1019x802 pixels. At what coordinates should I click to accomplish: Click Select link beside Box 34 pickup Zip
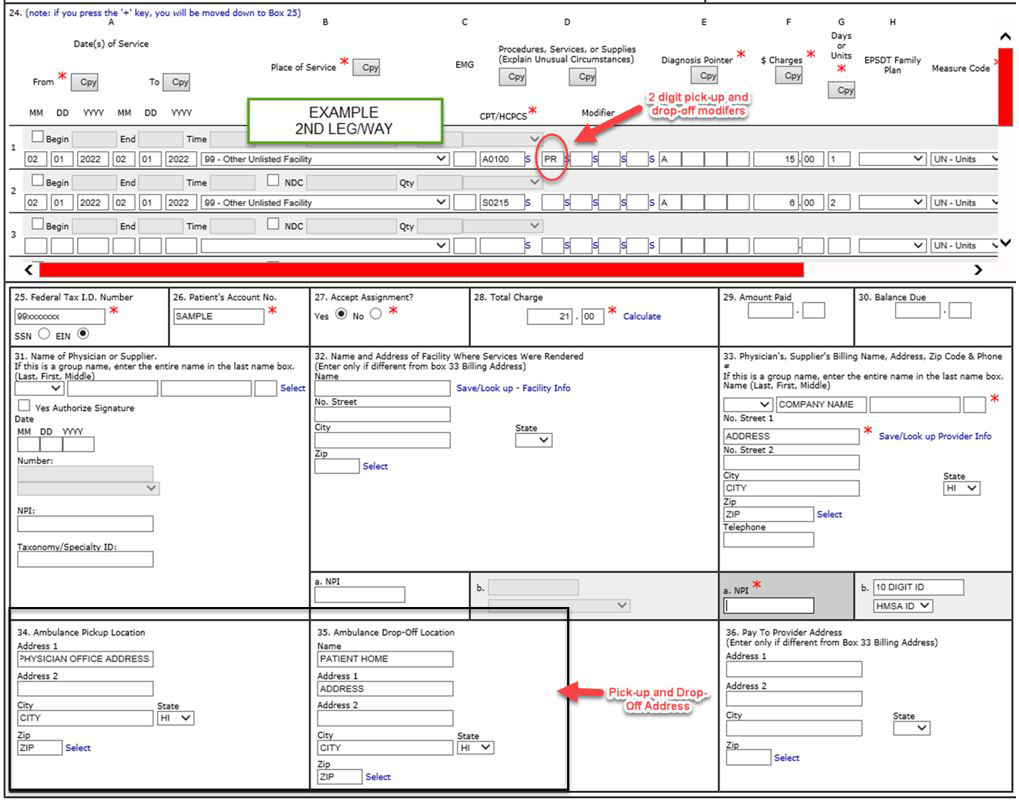click(78, 748)
